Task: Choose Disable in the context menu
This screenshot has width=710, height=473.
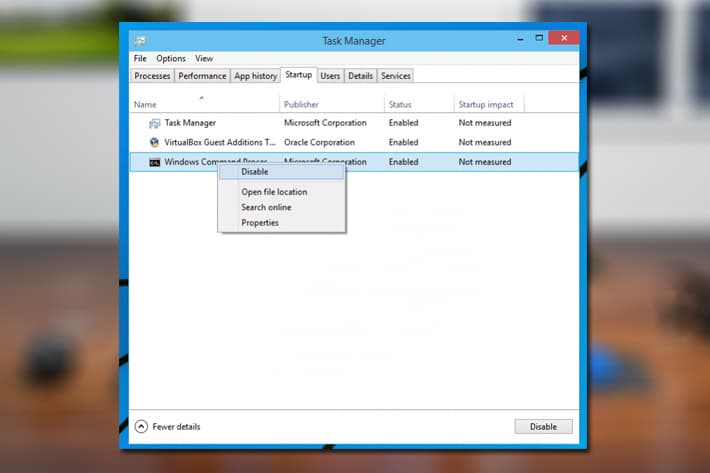Action: coord(282,172)
